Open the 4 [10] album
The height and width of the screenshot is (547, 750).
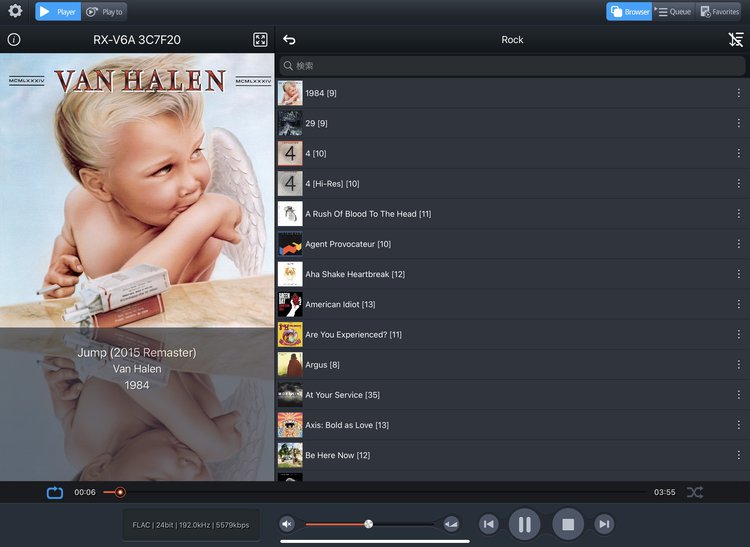coord(512,153)
